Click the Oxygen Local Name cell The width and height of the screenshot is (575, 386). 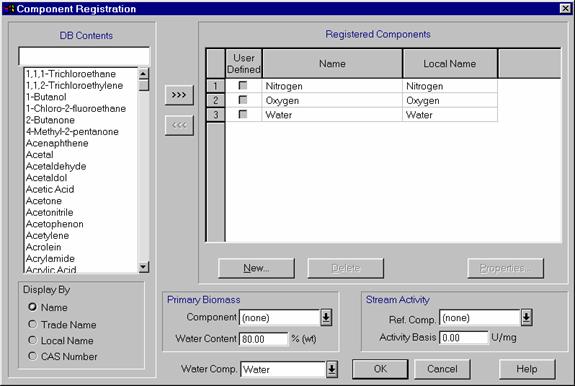[450, 100]
